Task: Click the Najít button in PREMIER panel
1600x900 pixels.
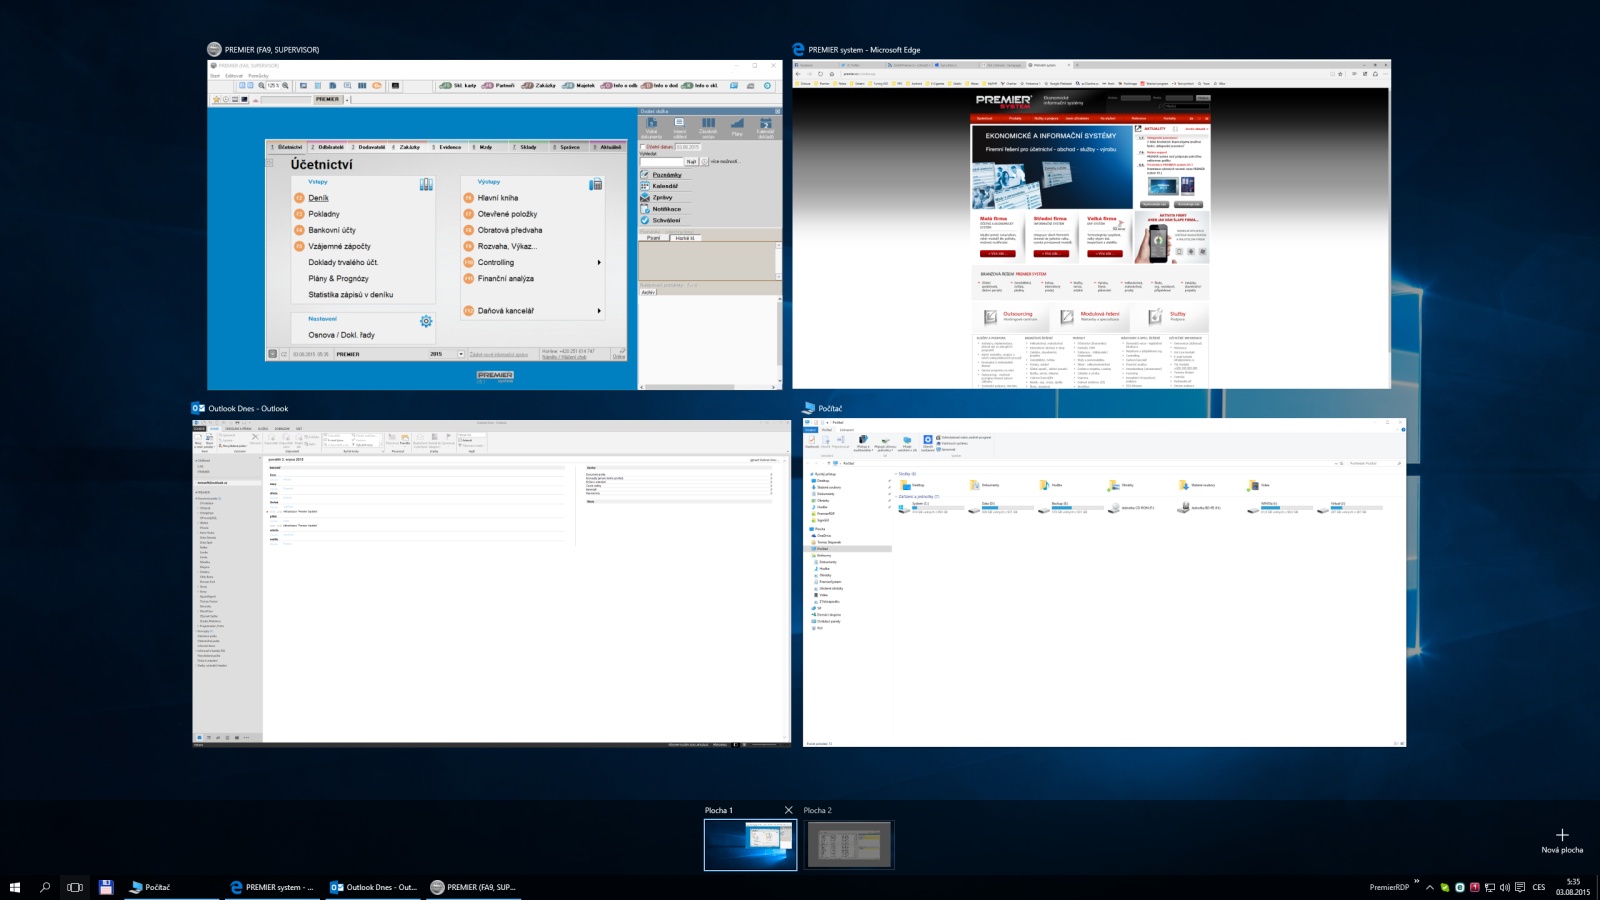Action: (691, 161)
